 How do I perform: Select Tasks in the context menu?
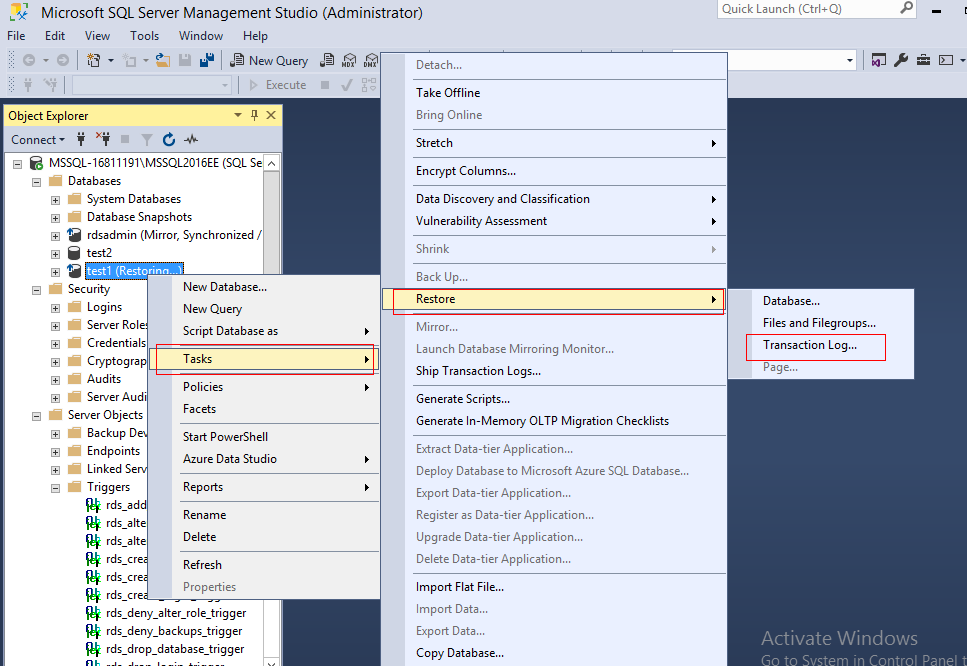[264, 359]
